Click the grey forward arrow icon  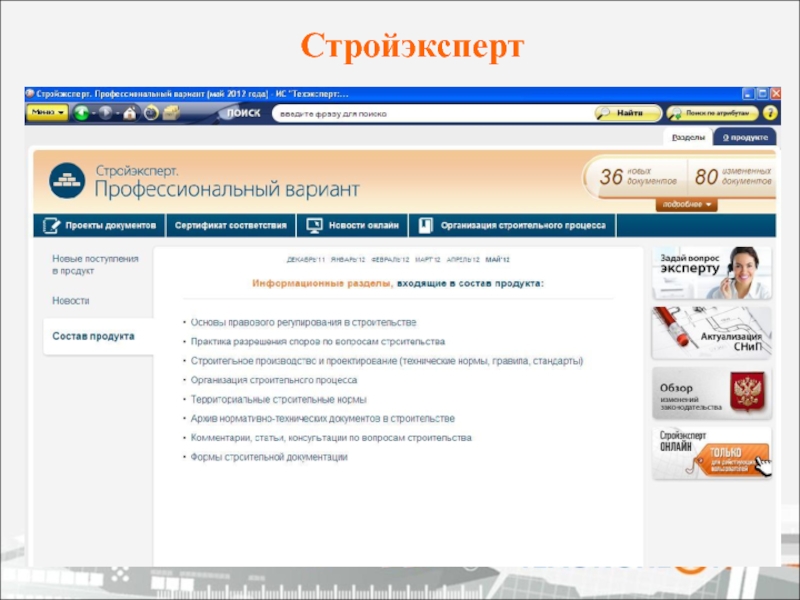(105, 113)
